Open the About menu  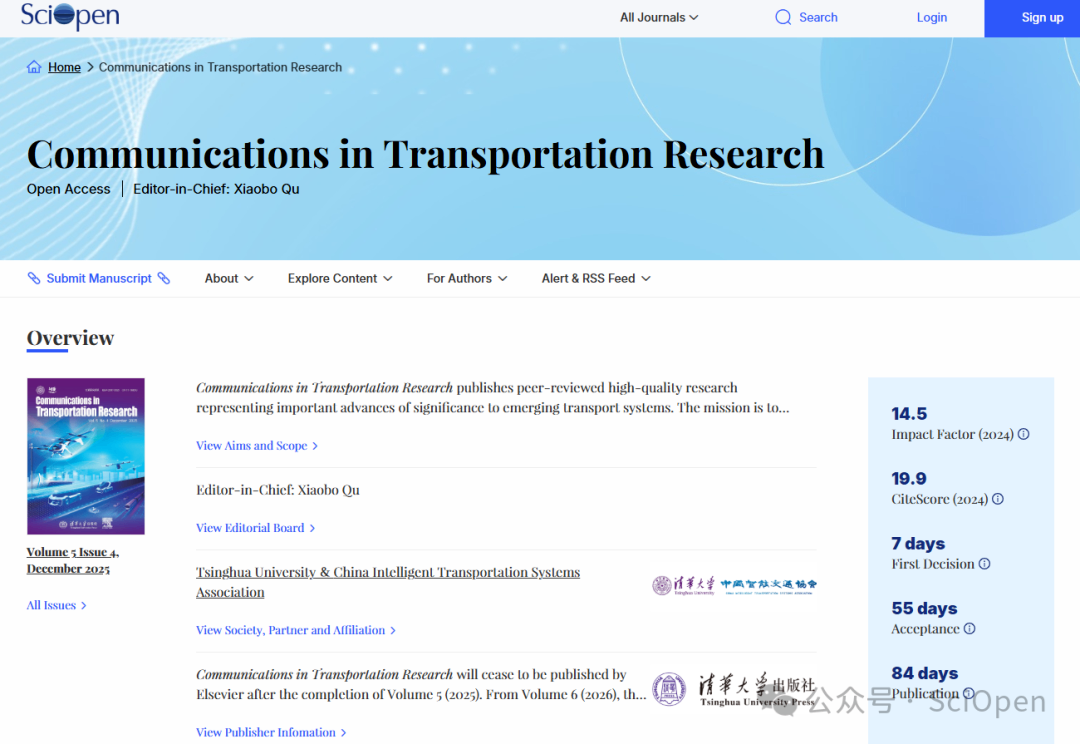coord(229,278)
